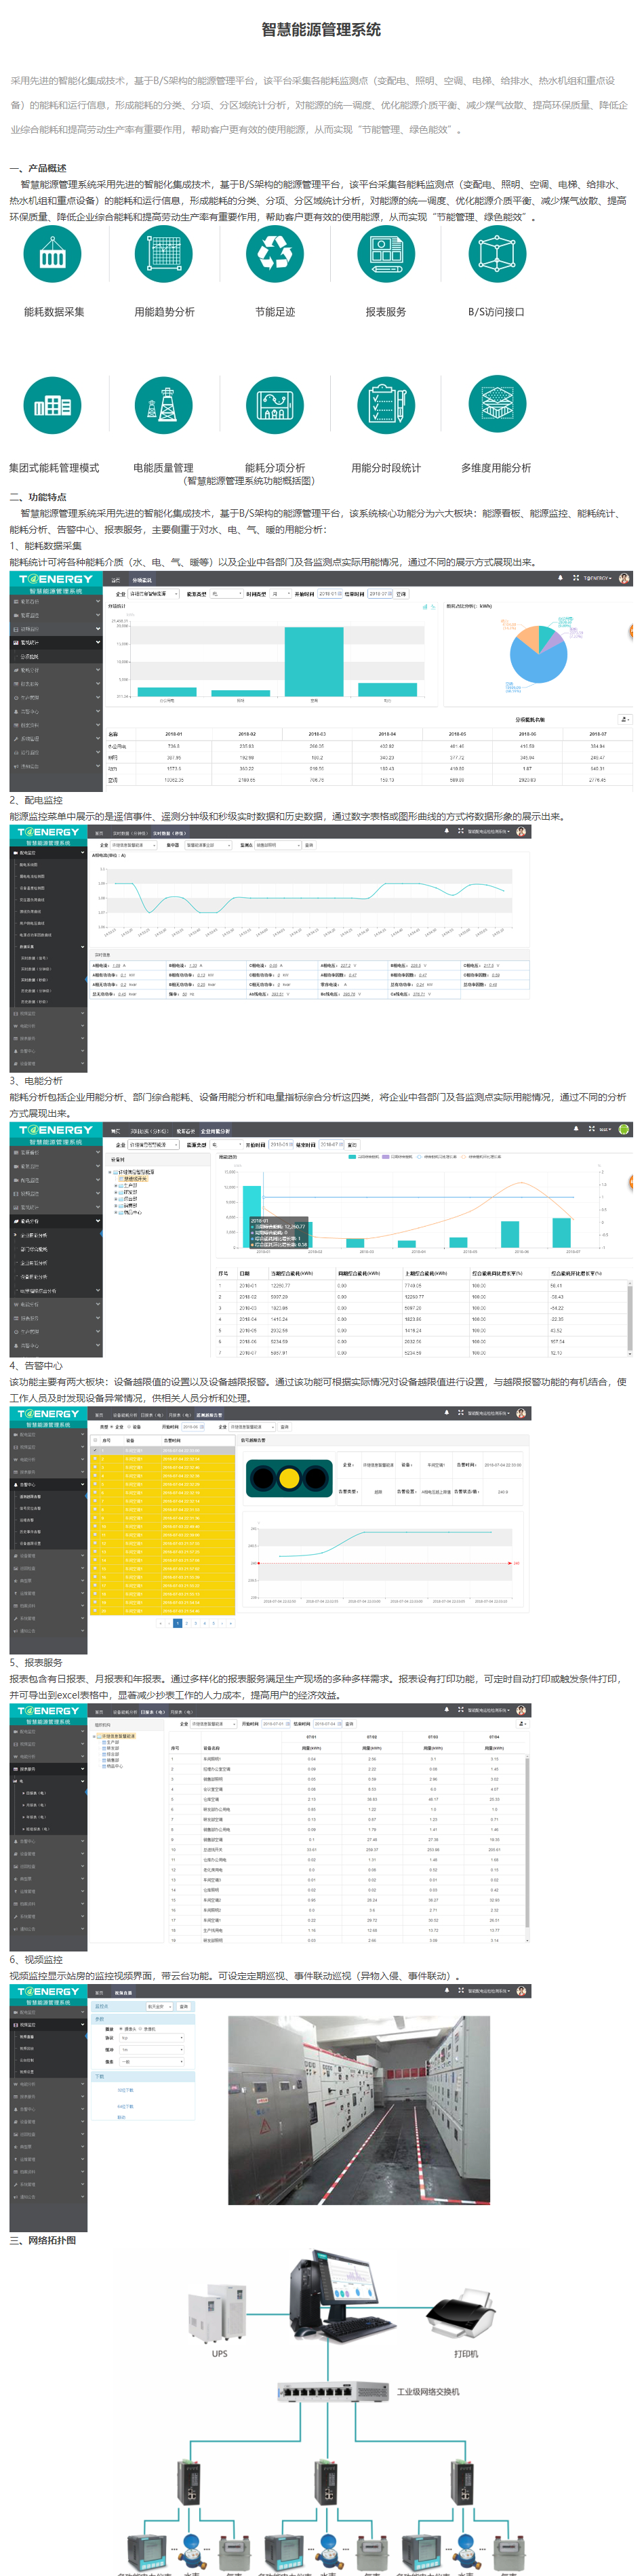Viewport: 644px width, 2576px height.
Task: Select the recycling energy-saving footprint icon
Action: [x=274, y=254]
